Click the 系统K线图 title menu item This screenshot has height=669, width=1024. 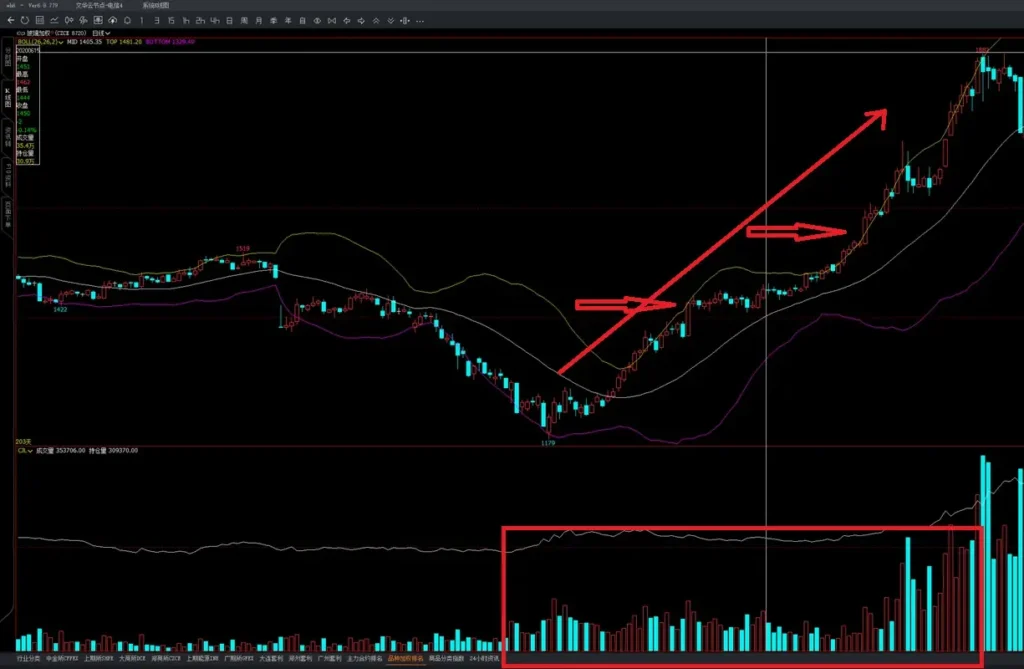tap(155, 5)
